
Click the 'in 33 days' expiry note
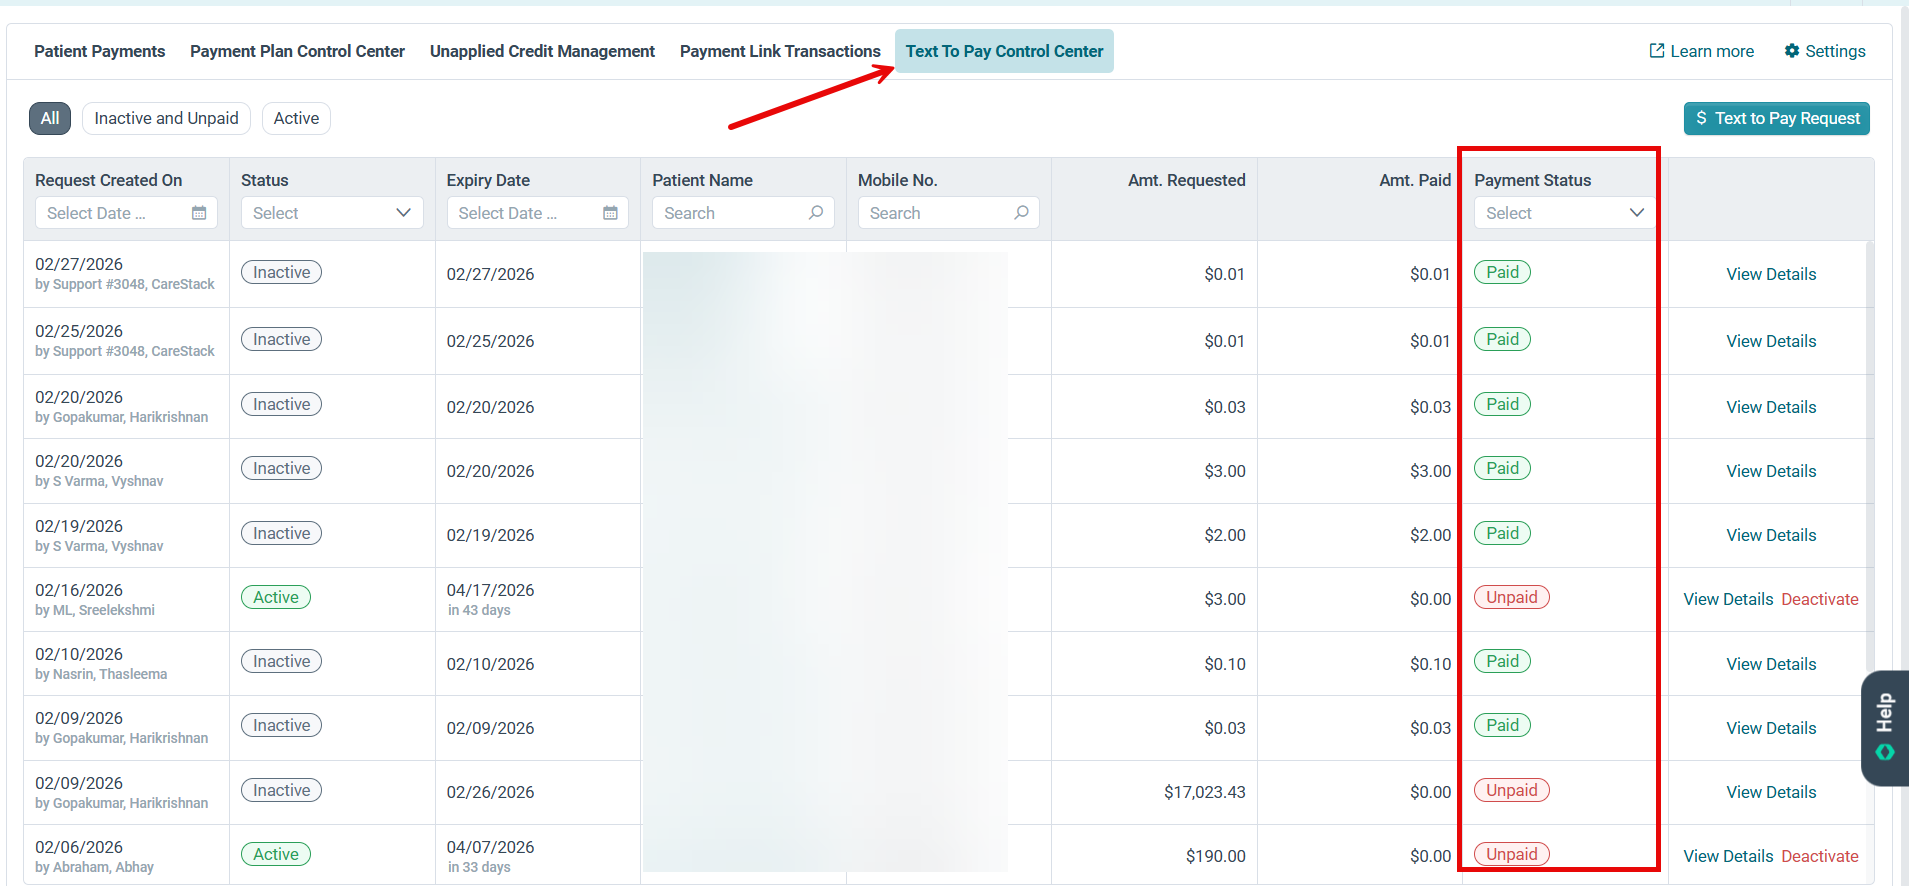click(x=479, y=867)
